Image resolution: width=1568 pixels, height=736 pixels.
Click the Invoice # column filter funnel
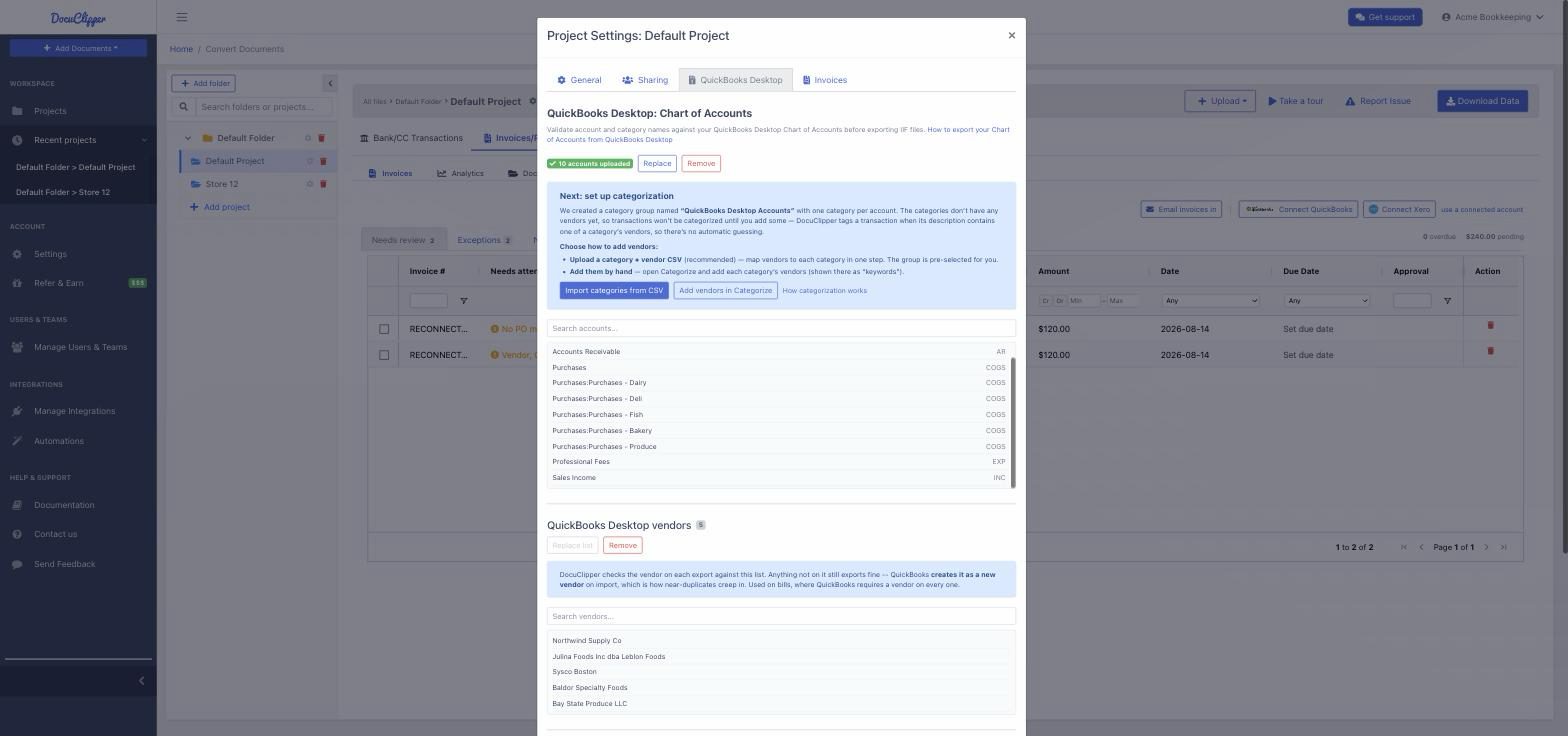coord(463,301)
